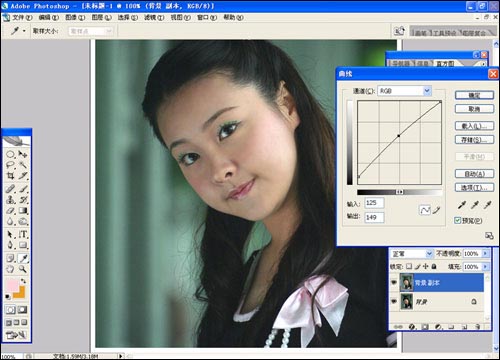Select the History Brush tool
This screenshot has height=360, width=500.
[x=23, y=200]
